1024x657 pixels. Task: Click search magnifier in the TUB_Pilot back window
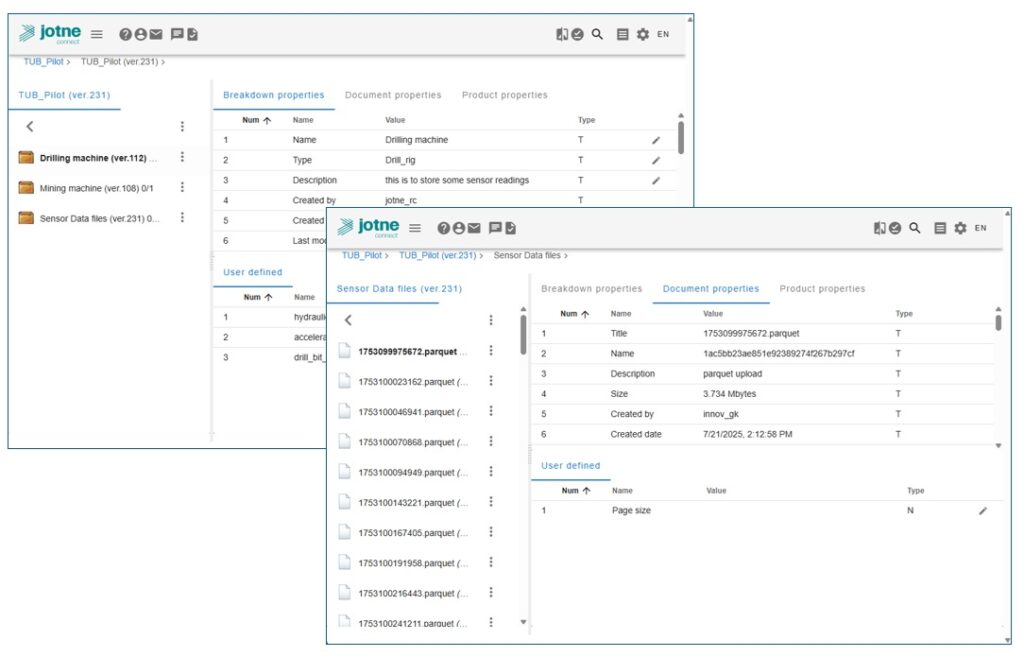coord(597,34)
